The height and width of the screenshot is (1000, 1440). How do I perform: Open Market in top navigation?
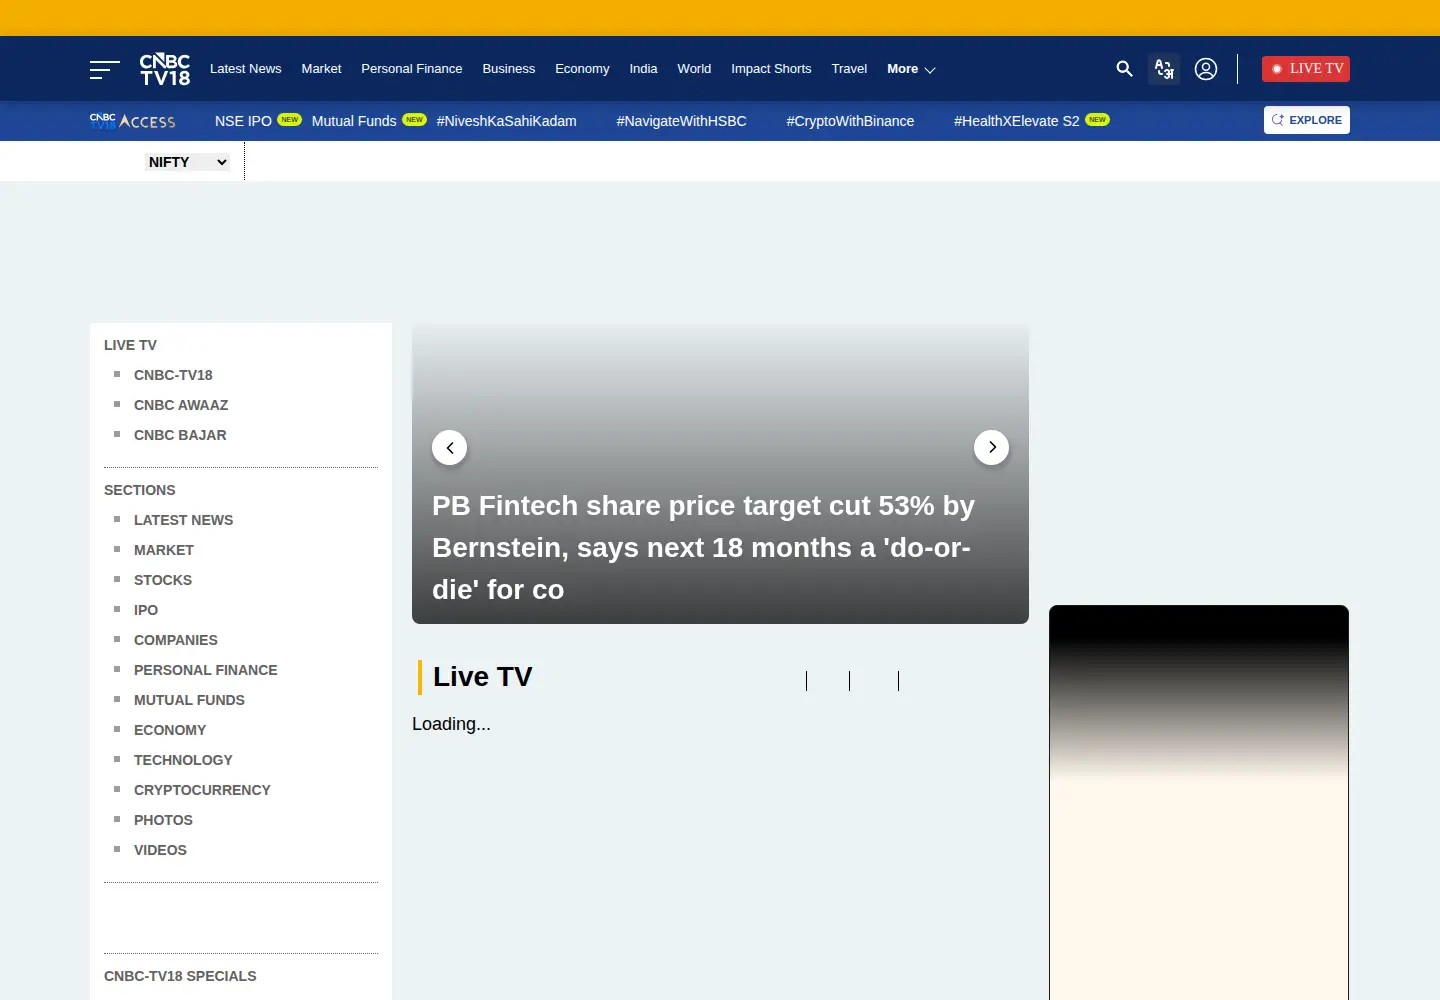pyautogui.click(x=321, y=69)
